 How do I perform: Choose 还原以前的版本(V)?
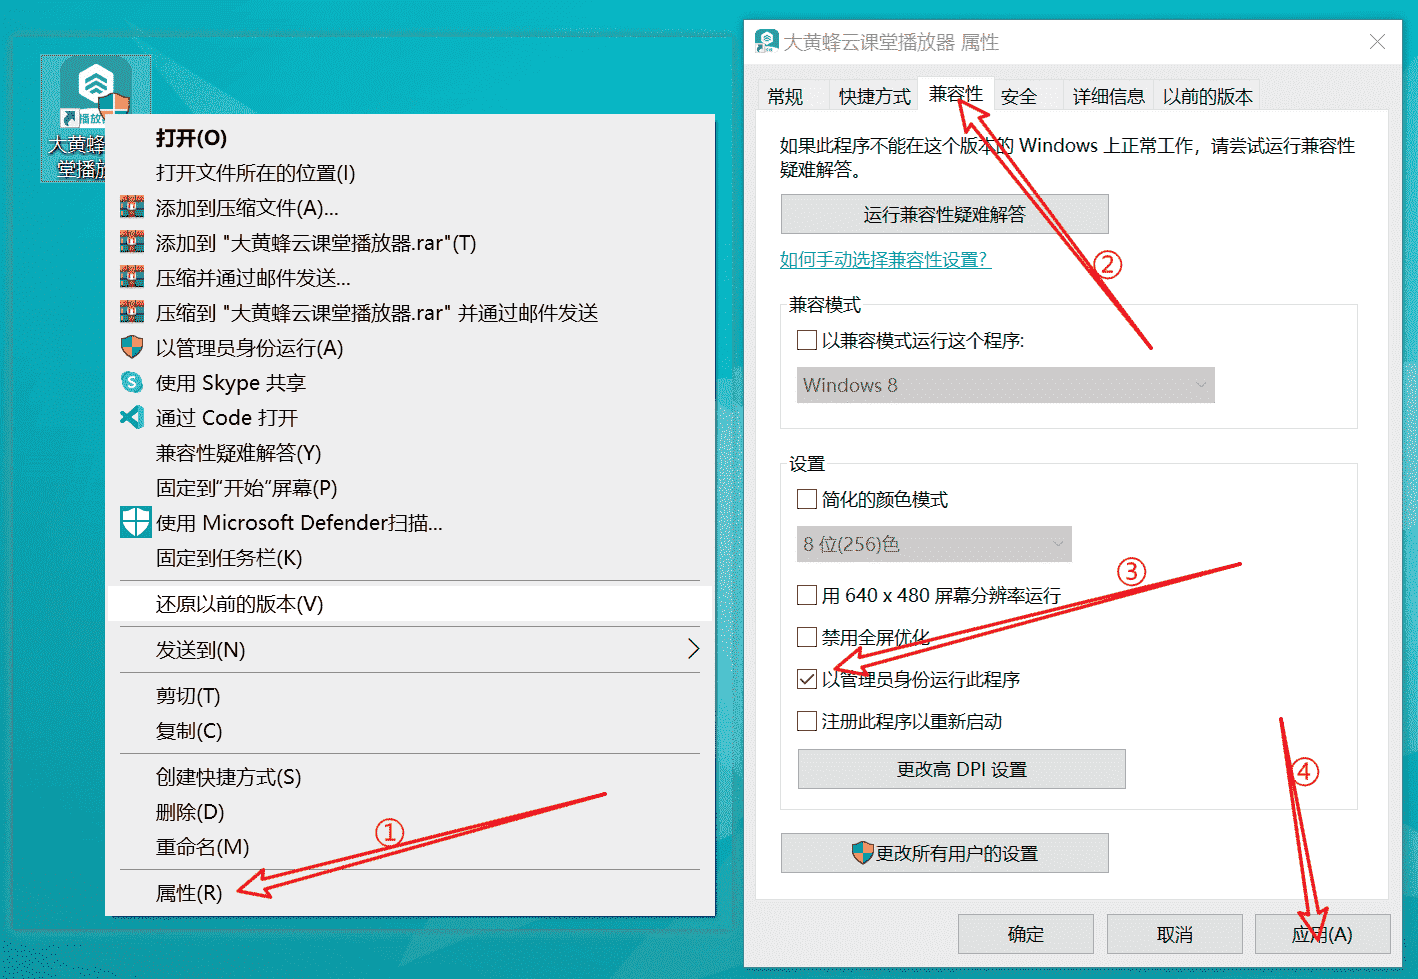410,604
